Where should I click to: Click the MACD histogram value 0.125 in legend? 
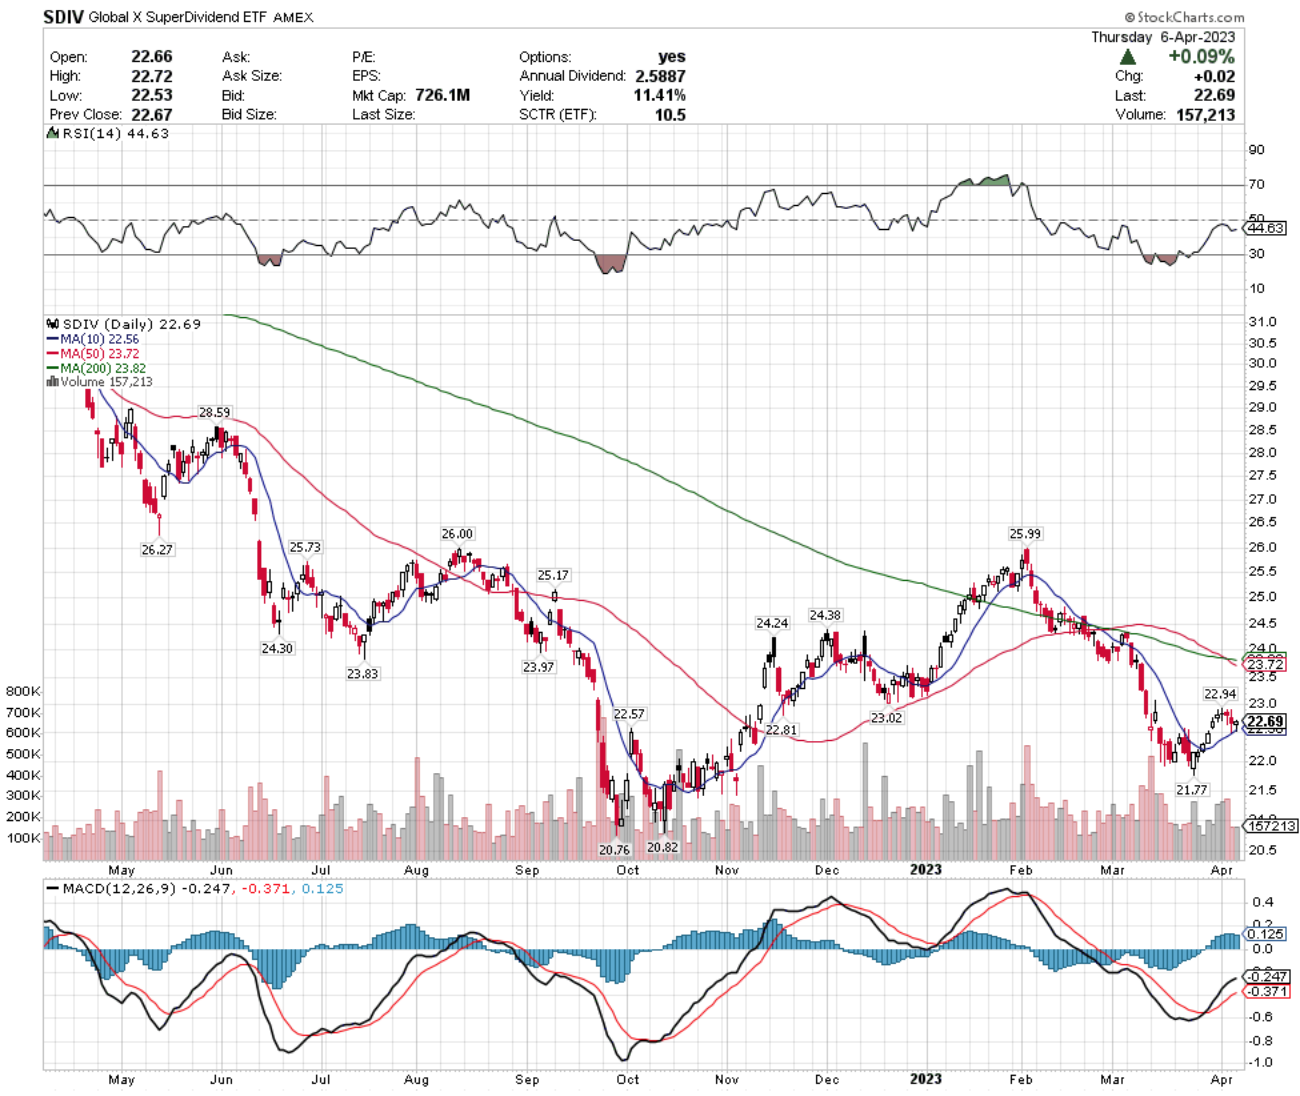tap(321, 888)
